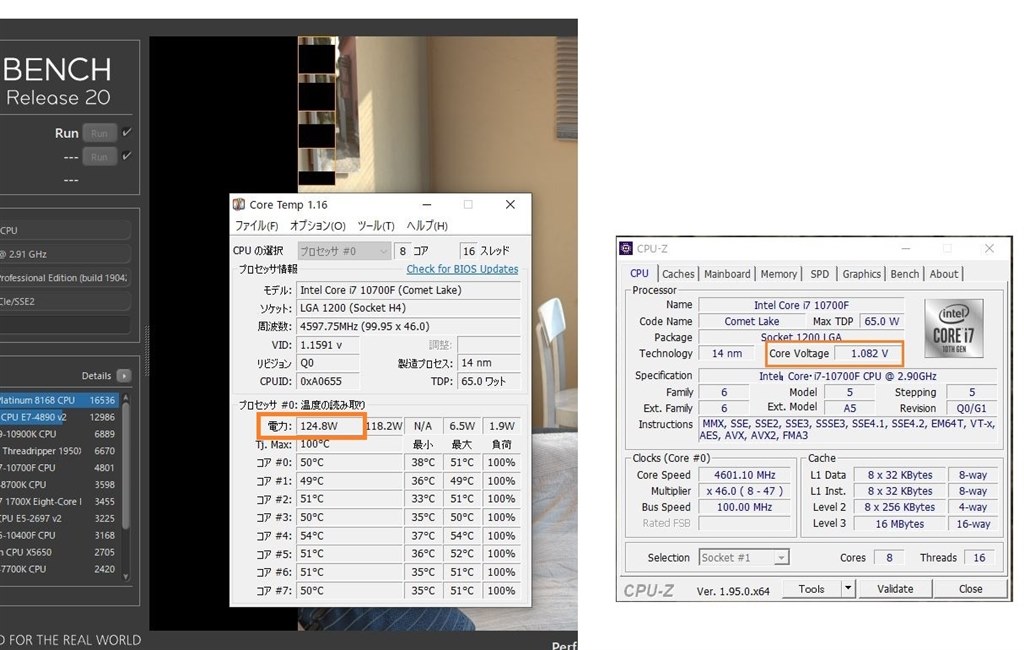Select the Threadripper 1950 ranking row
The height and width of the screenshot is (650, 1024).
[59, 451]
